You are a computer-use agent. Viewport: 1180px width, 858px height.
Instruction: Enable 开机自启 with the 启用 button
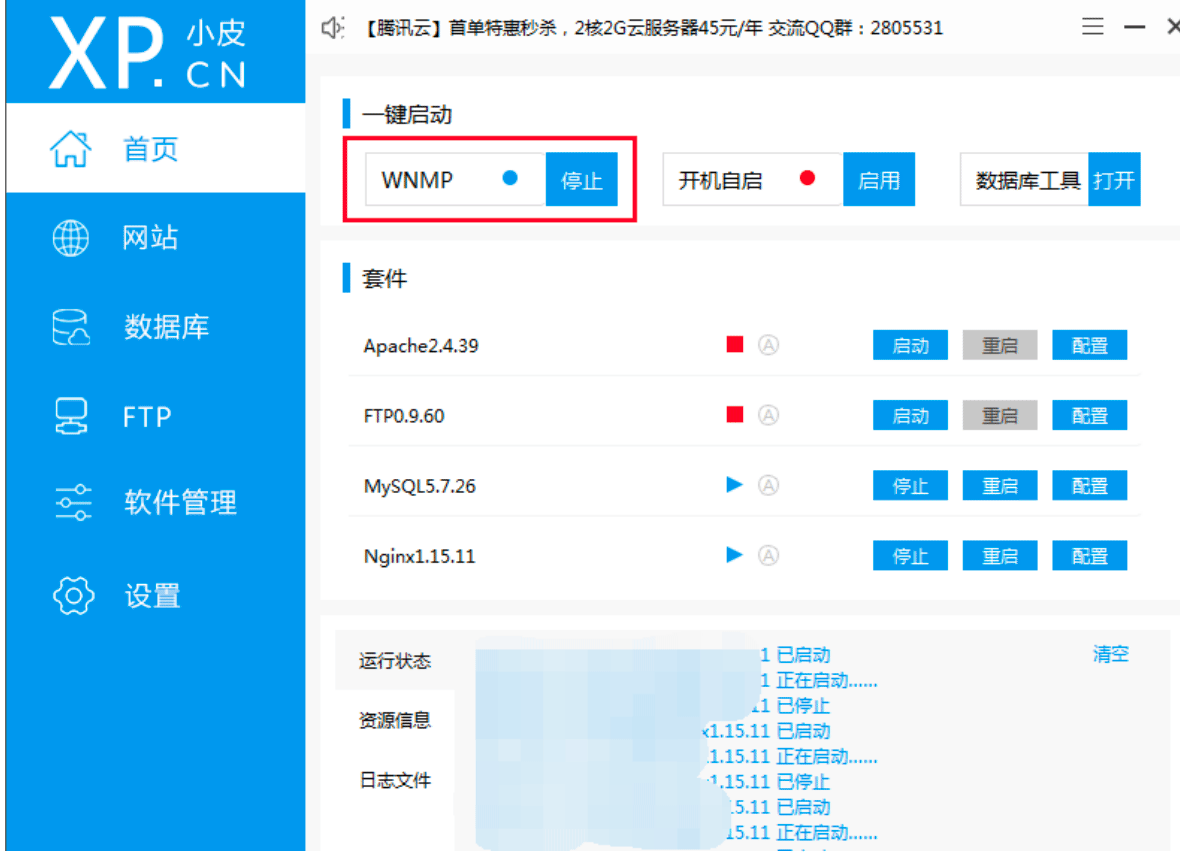pyautogui.click(x=879, y=180)
